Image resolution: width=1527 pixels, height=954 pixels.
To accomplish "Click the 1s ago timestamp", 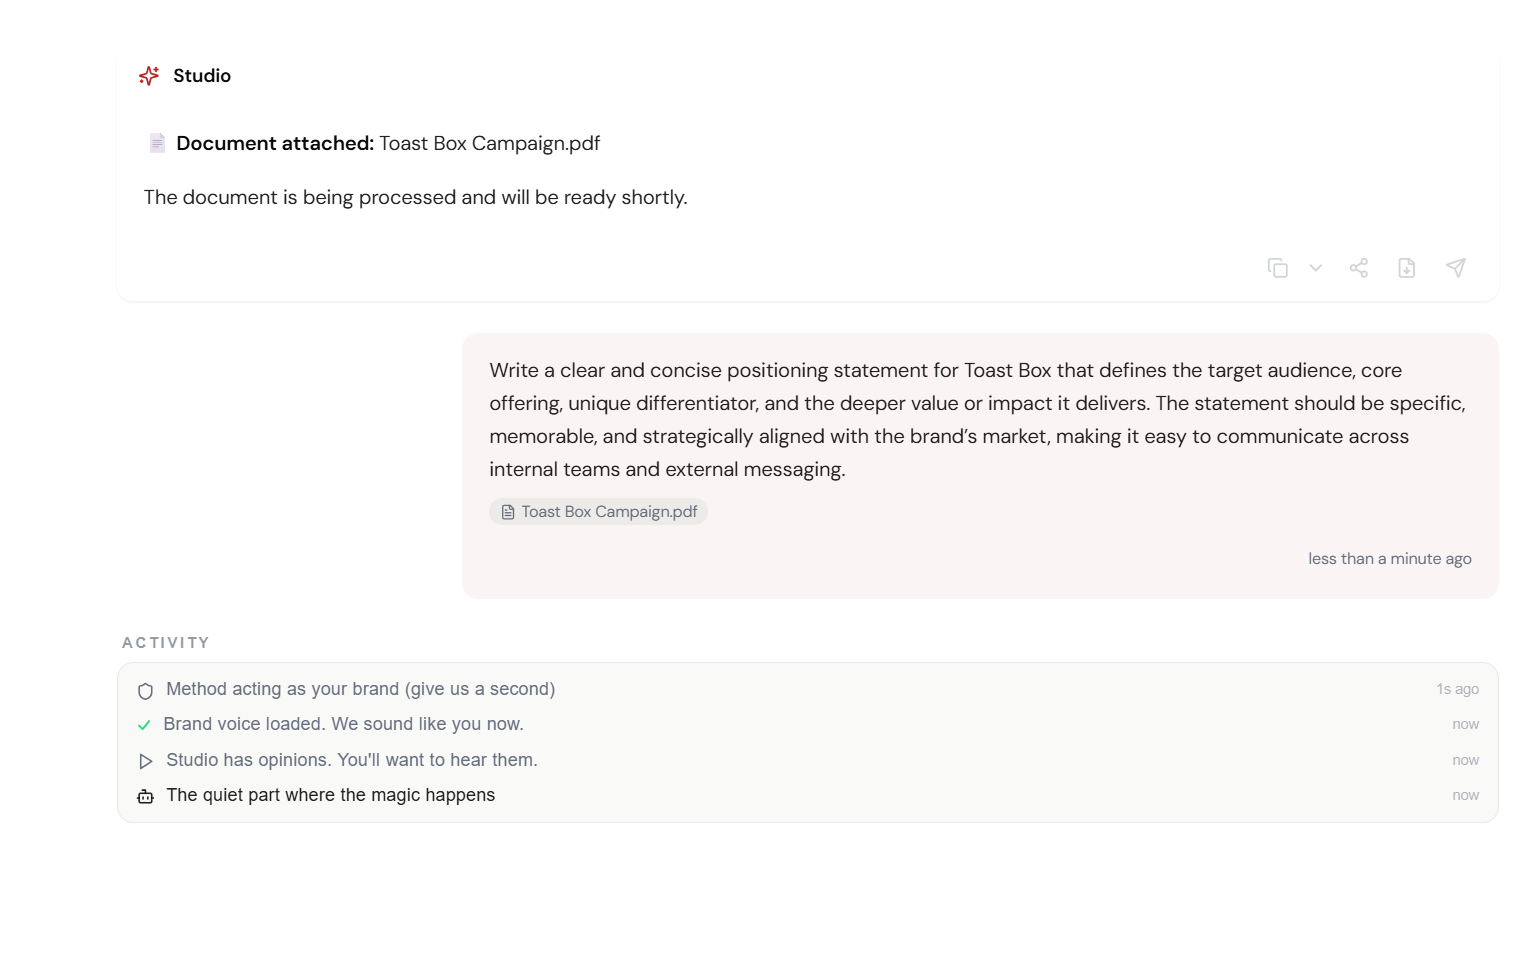I will (1457, 689).
